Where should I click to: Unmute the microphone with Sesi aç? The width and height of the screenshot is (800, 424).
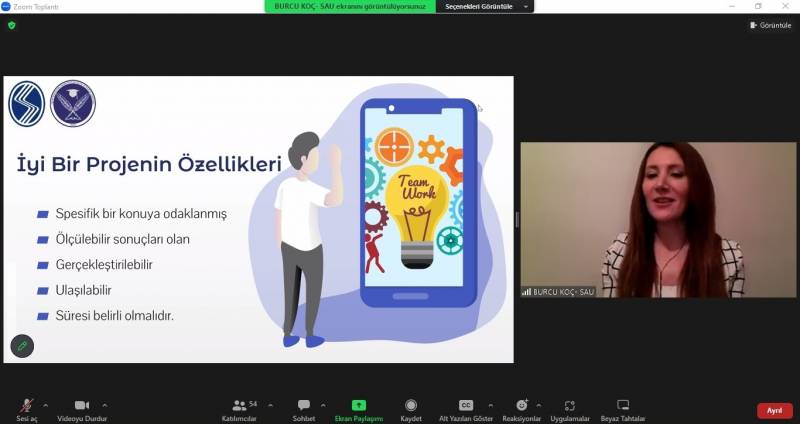click(x=27, y=406)
